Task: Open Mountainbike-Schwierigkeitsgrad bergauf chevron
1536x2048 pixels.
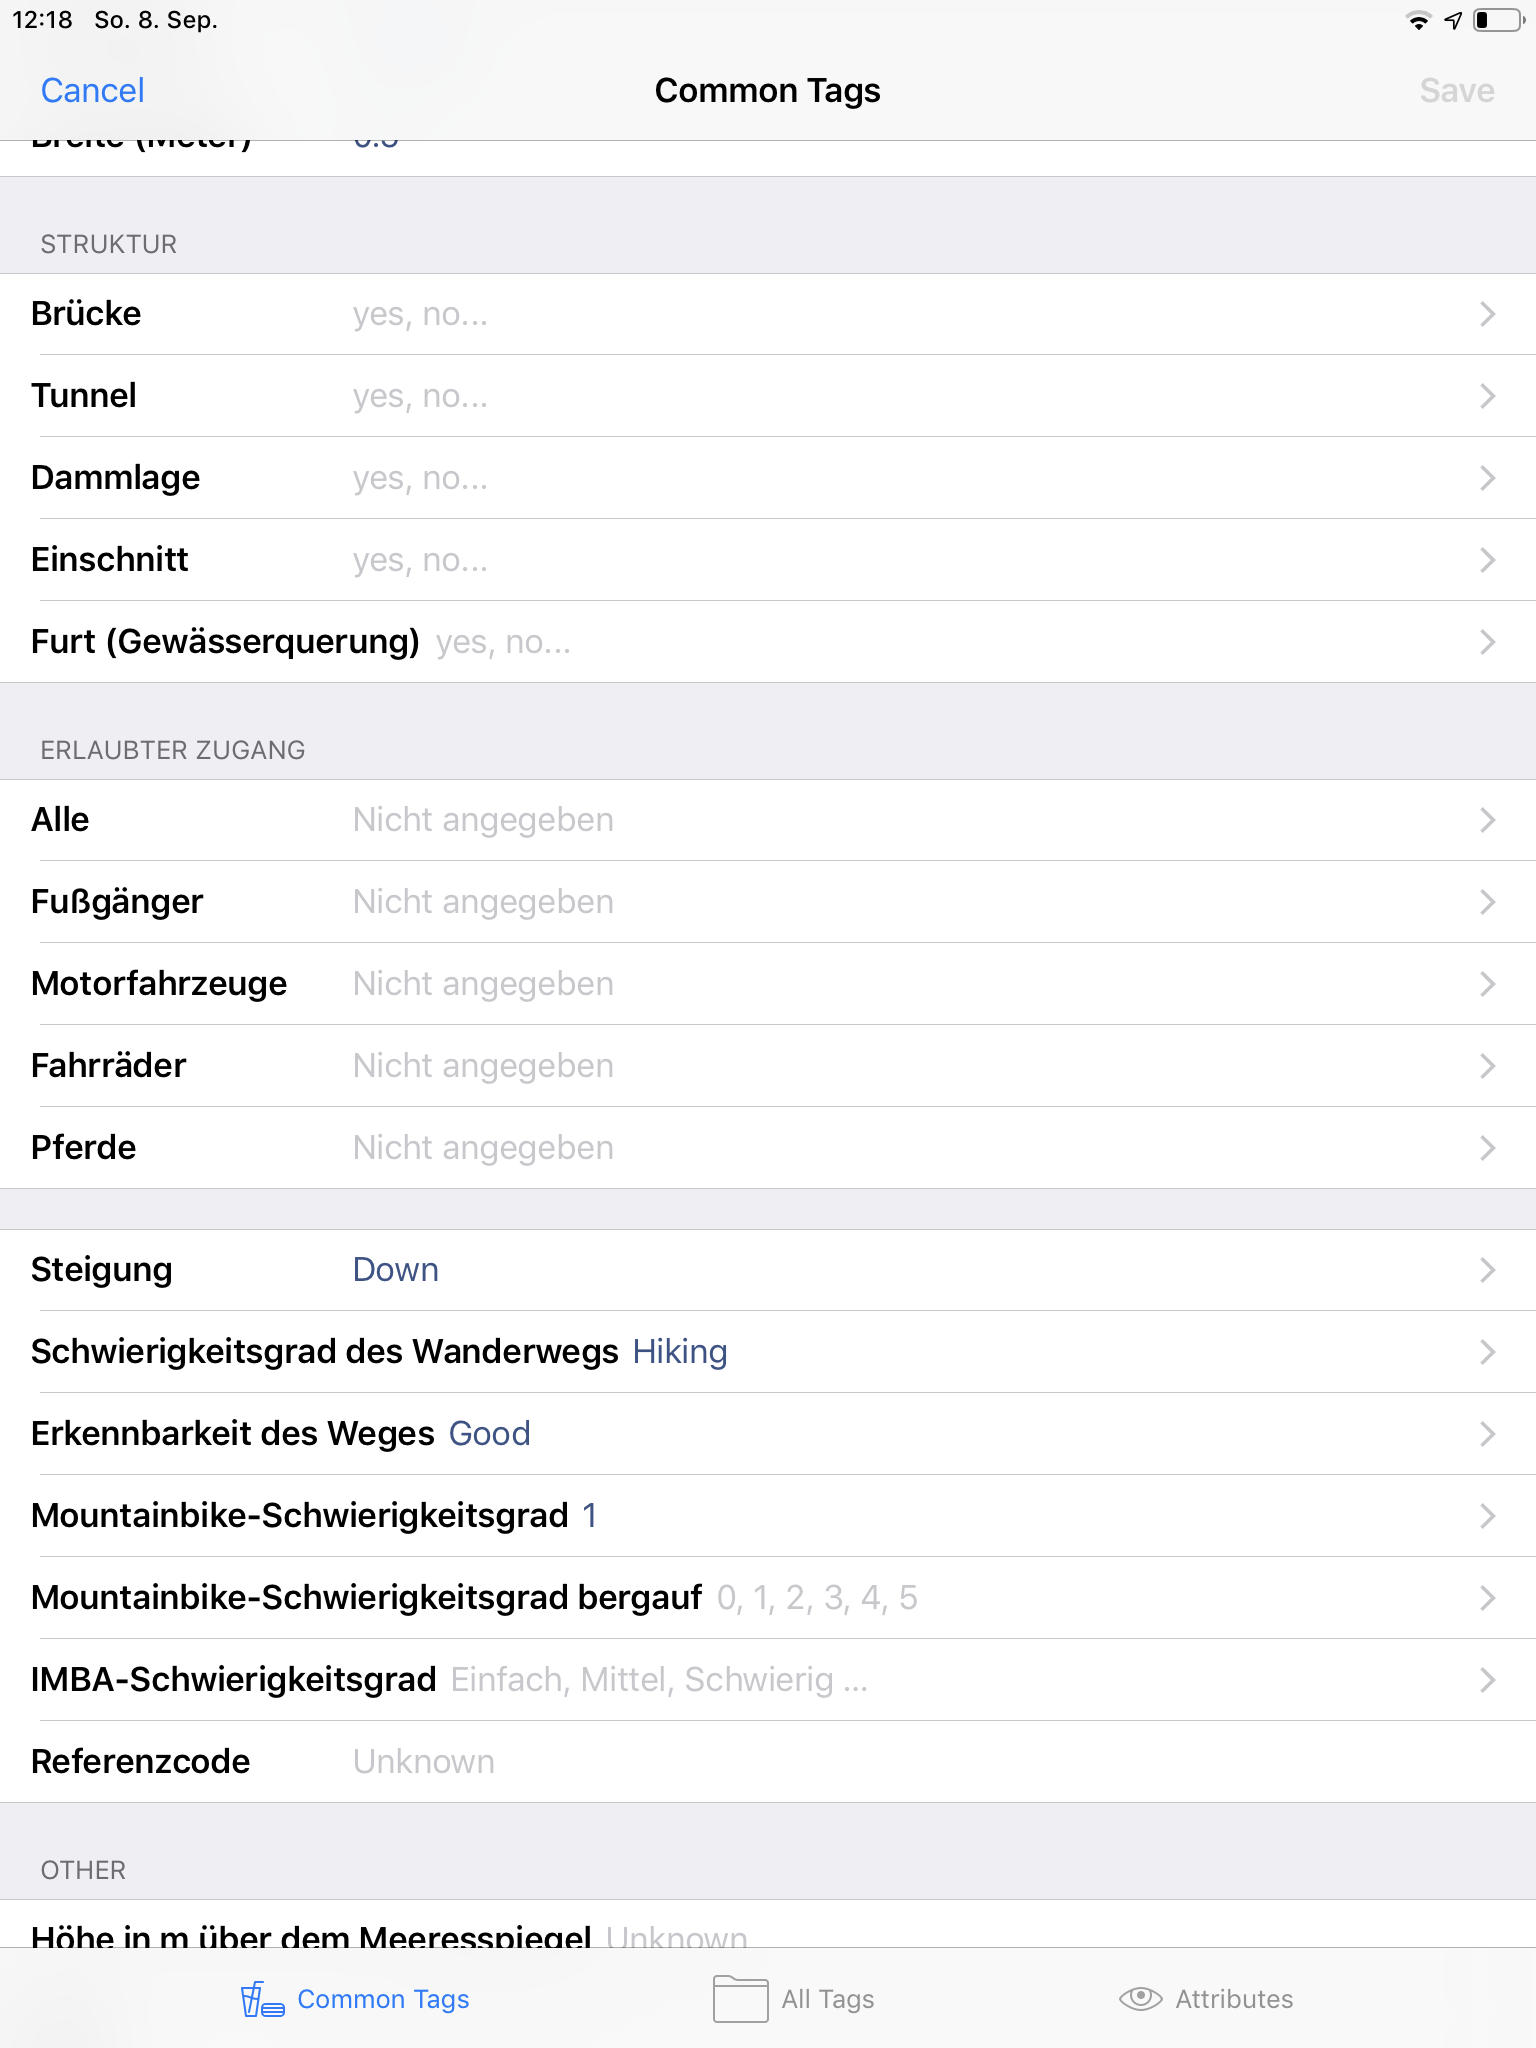Action: [x=1487, y=1598]
